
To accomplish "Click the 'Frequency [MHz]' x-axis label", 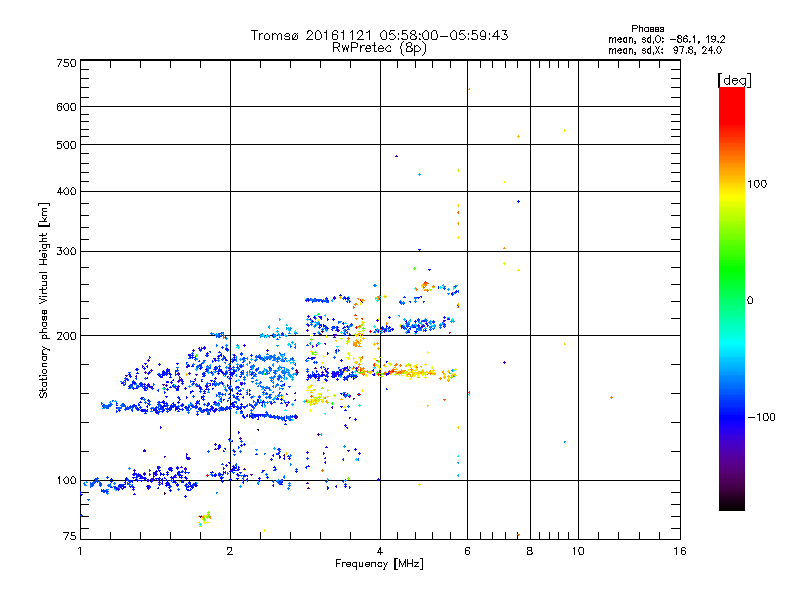I will (x=379, y=564).
